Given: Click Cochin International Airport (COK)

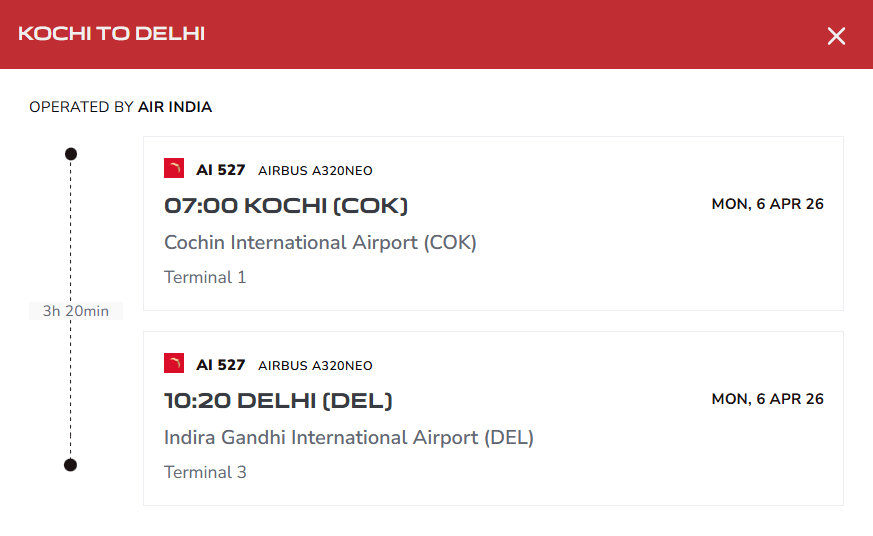Looking at the screenshot, I should 320,242.
